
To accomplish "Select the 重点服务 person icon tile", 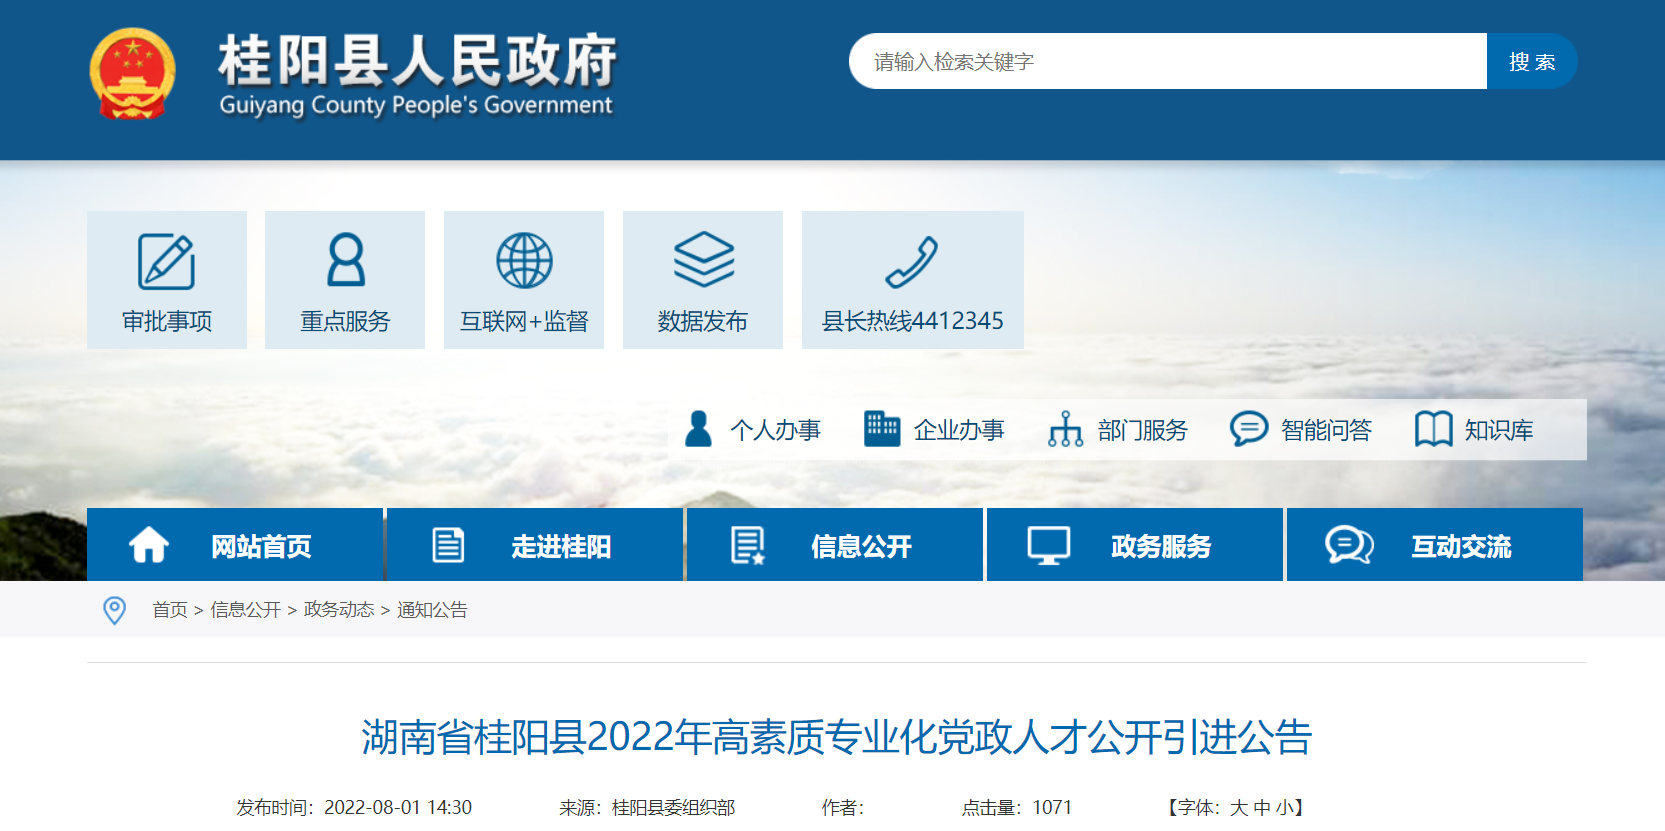I will point(345,261).
